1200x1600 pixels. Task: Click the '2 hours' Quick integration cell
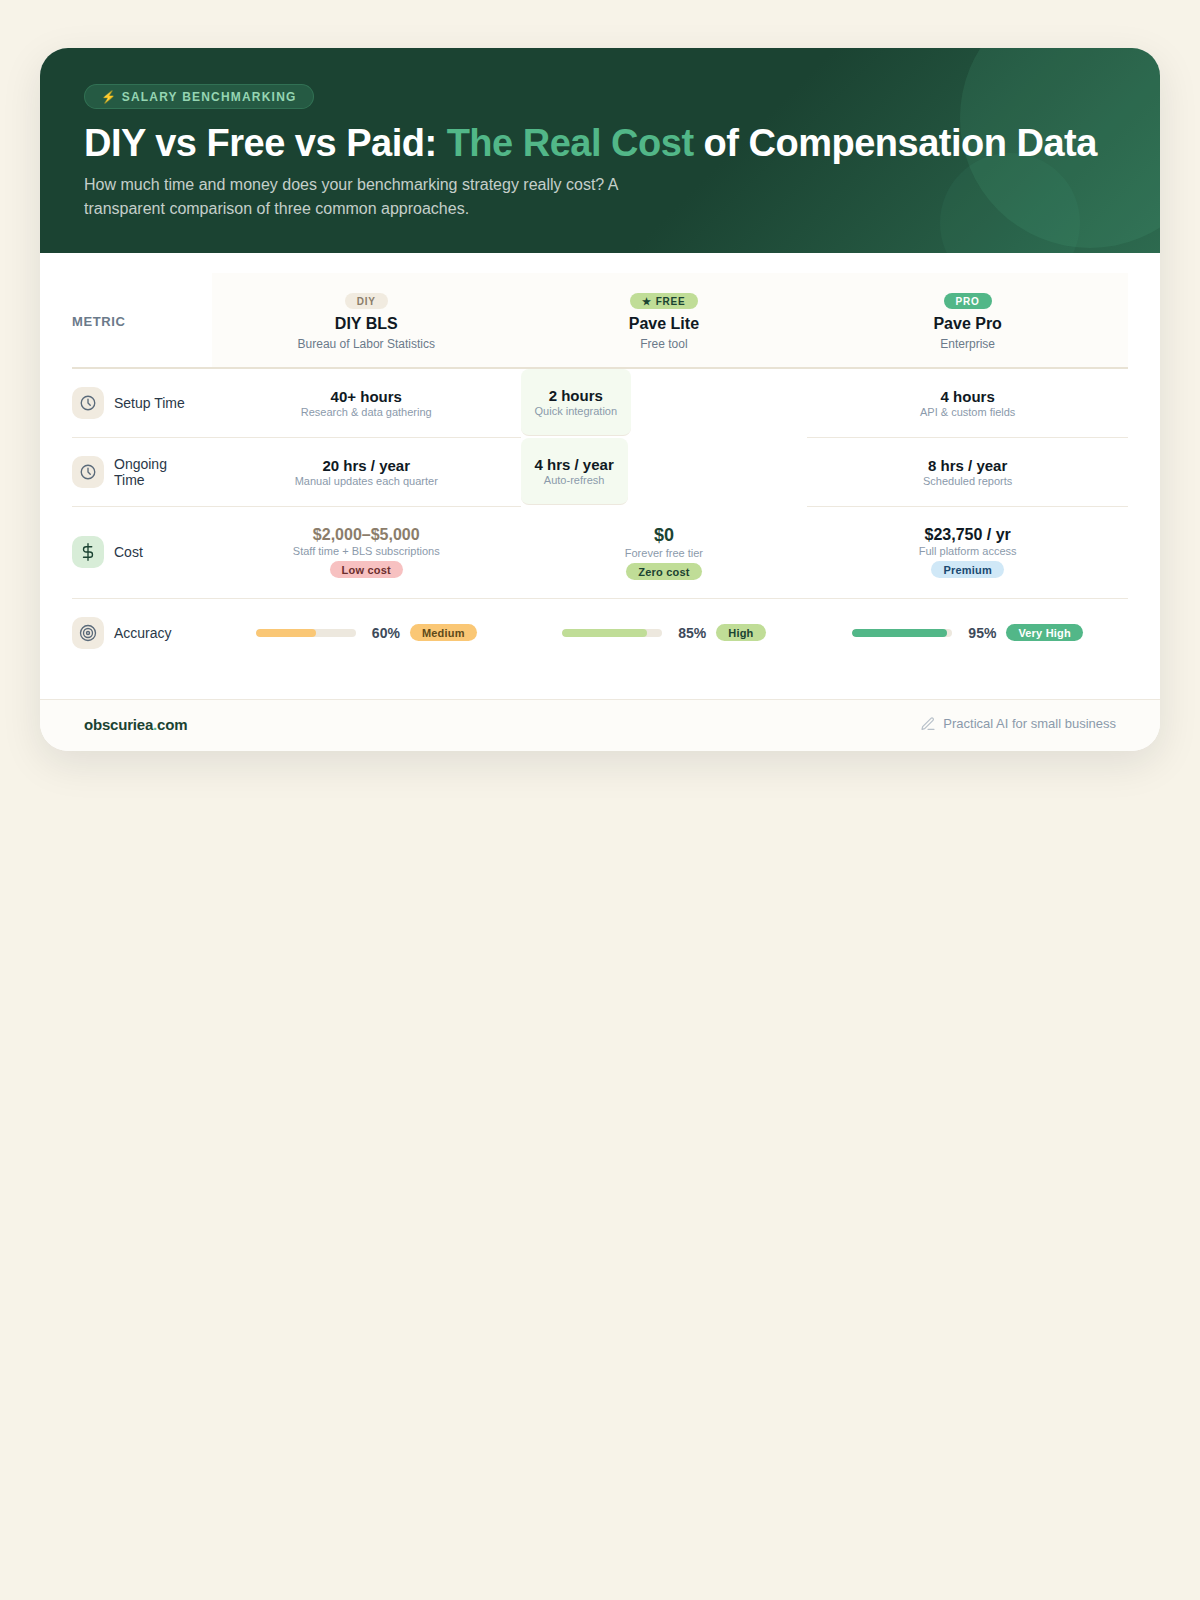tap(576, 402)
